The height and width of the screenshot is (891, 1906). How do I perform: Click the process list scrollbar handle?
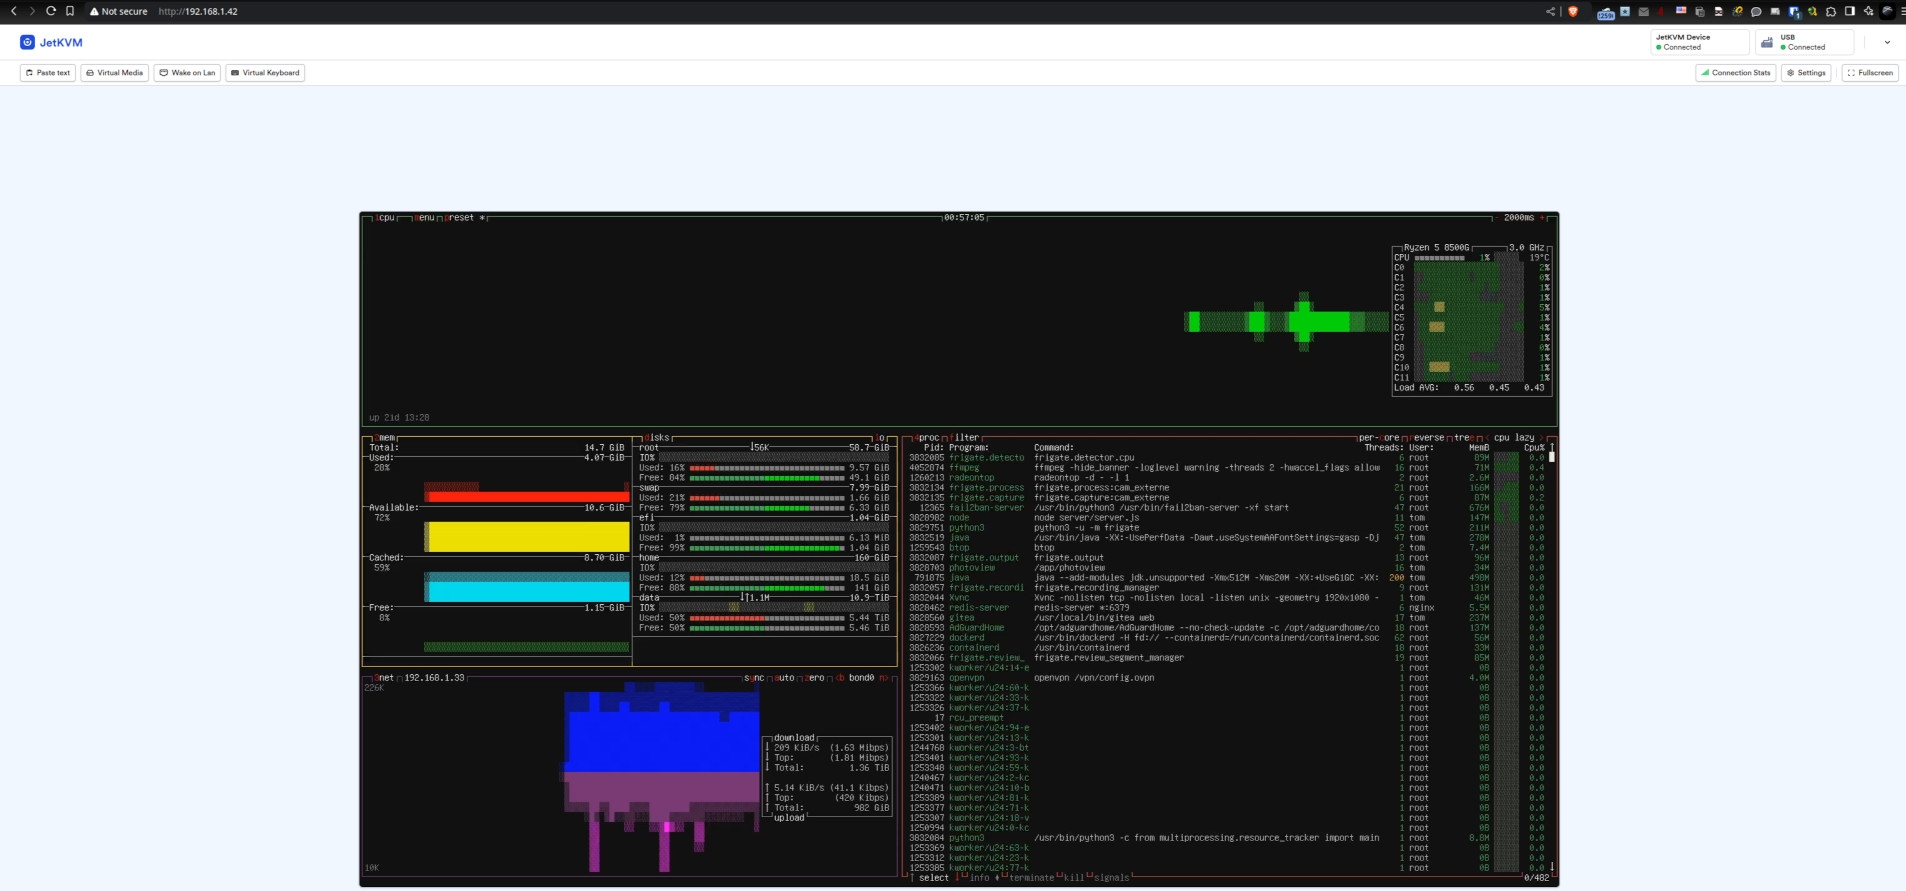point(1552,457)
